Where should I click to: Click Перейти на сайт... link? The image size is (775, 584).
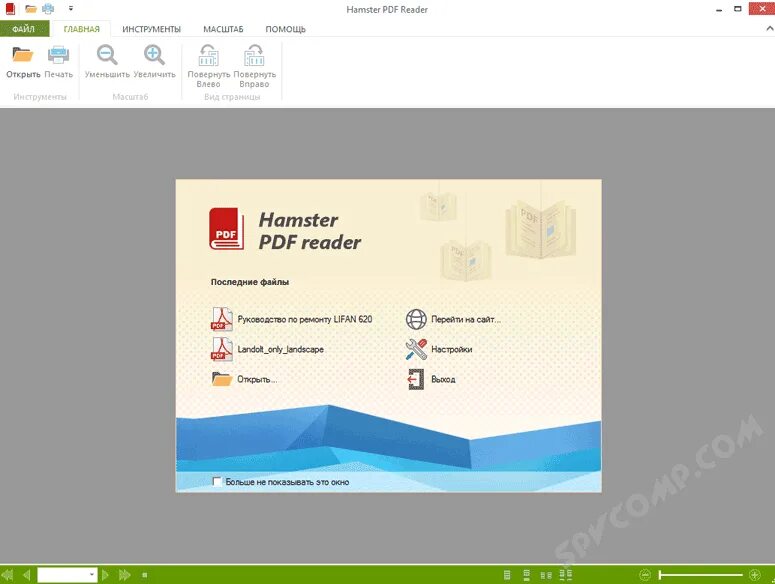466,319
